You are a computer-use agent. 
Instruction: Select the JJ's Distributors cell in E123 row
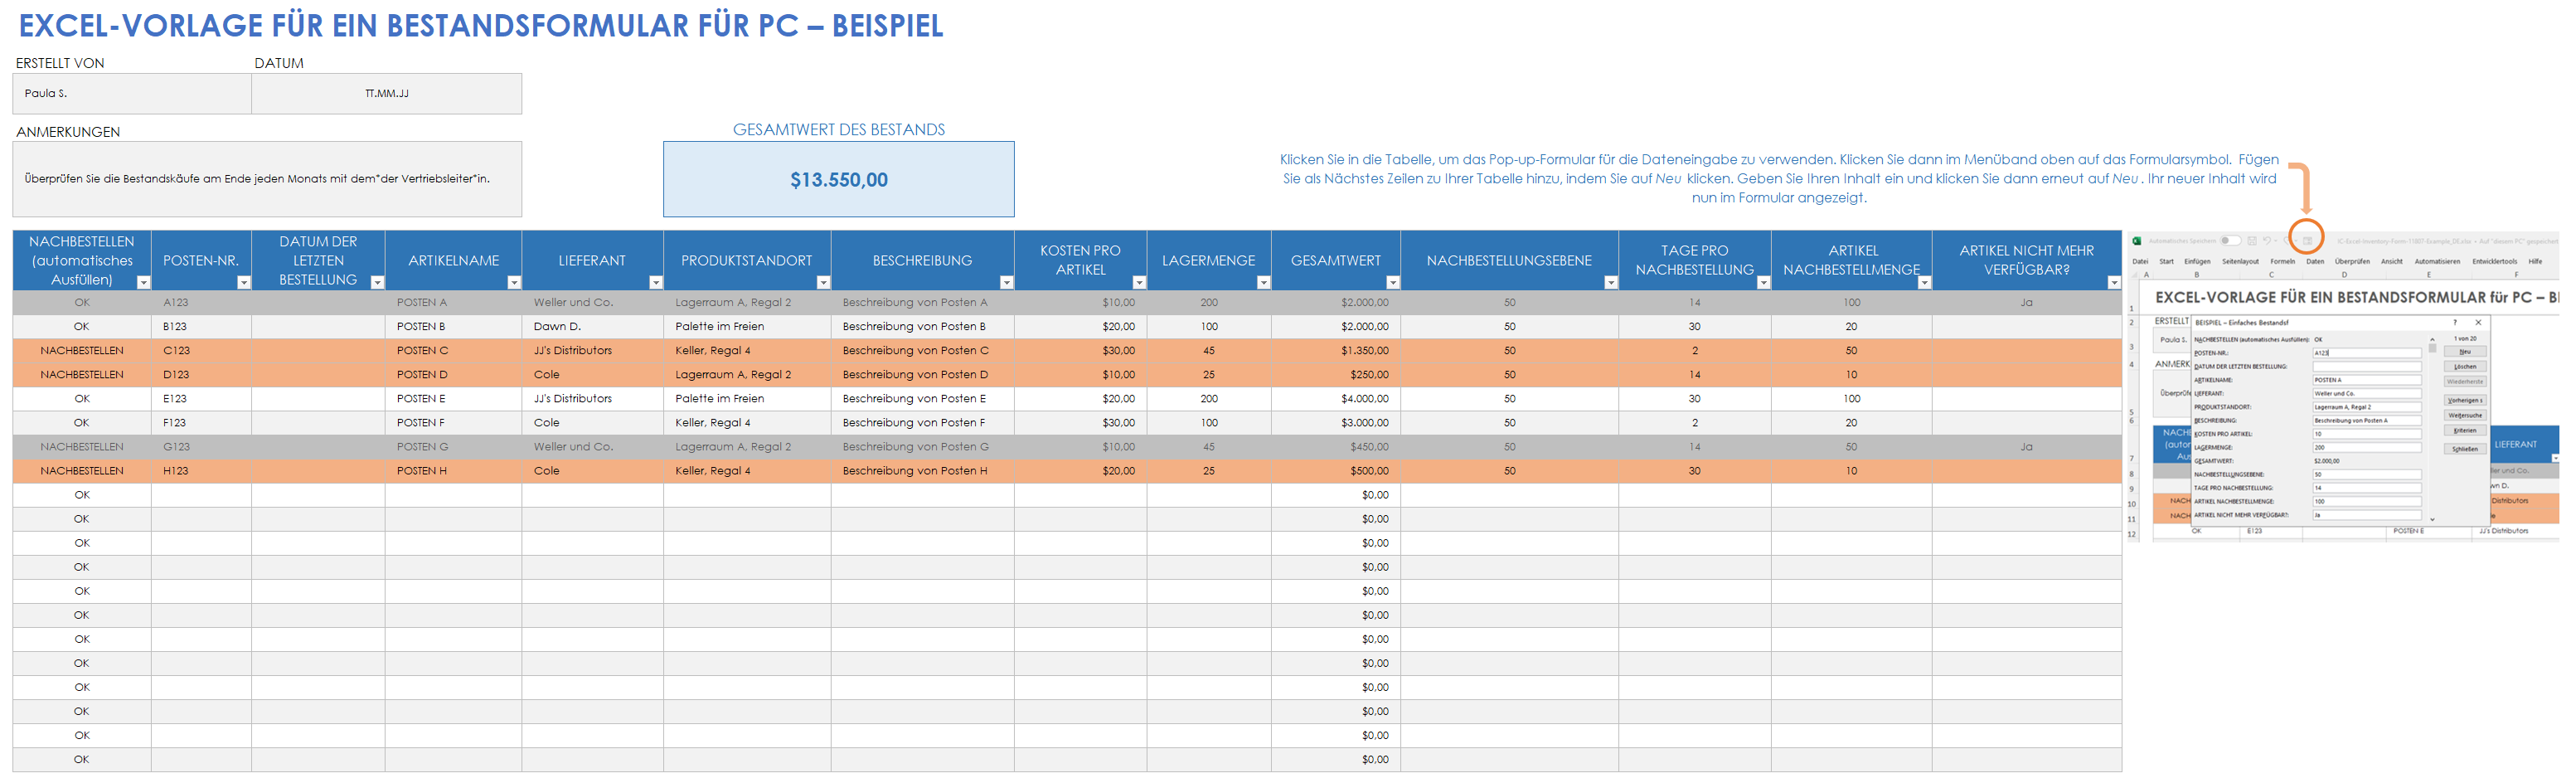click(592, 398)
